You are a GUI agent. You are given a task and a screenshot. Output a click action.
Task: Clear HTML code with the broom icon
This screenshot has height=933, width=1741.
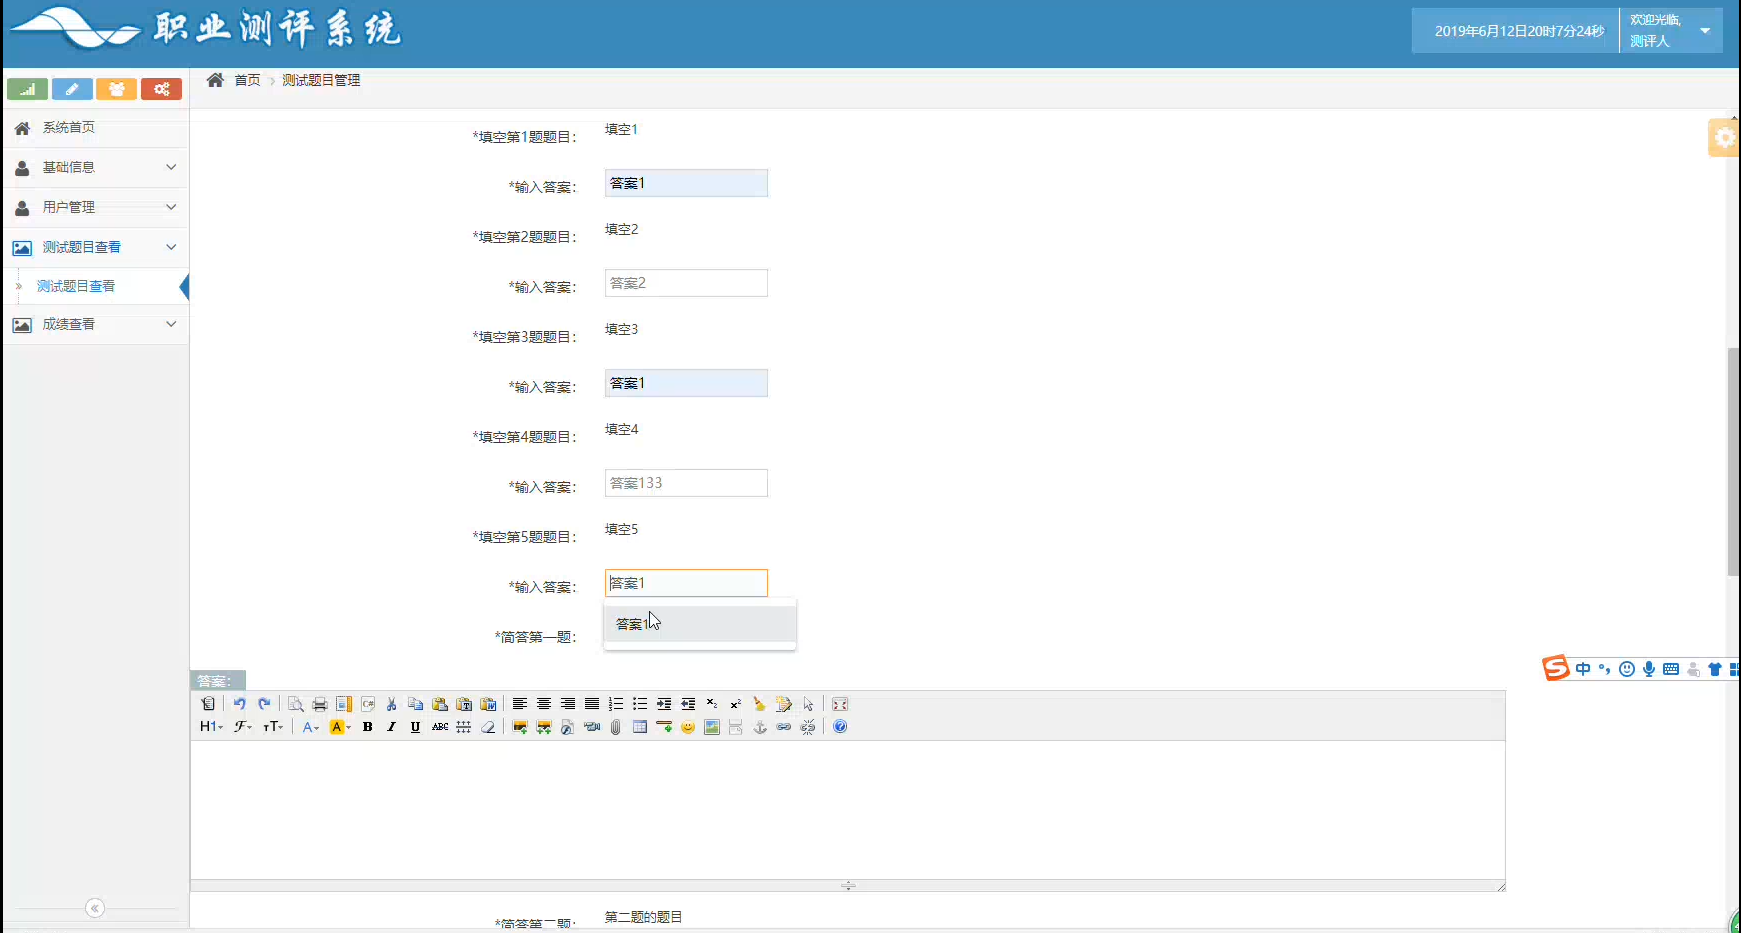[x=760, y=704]
